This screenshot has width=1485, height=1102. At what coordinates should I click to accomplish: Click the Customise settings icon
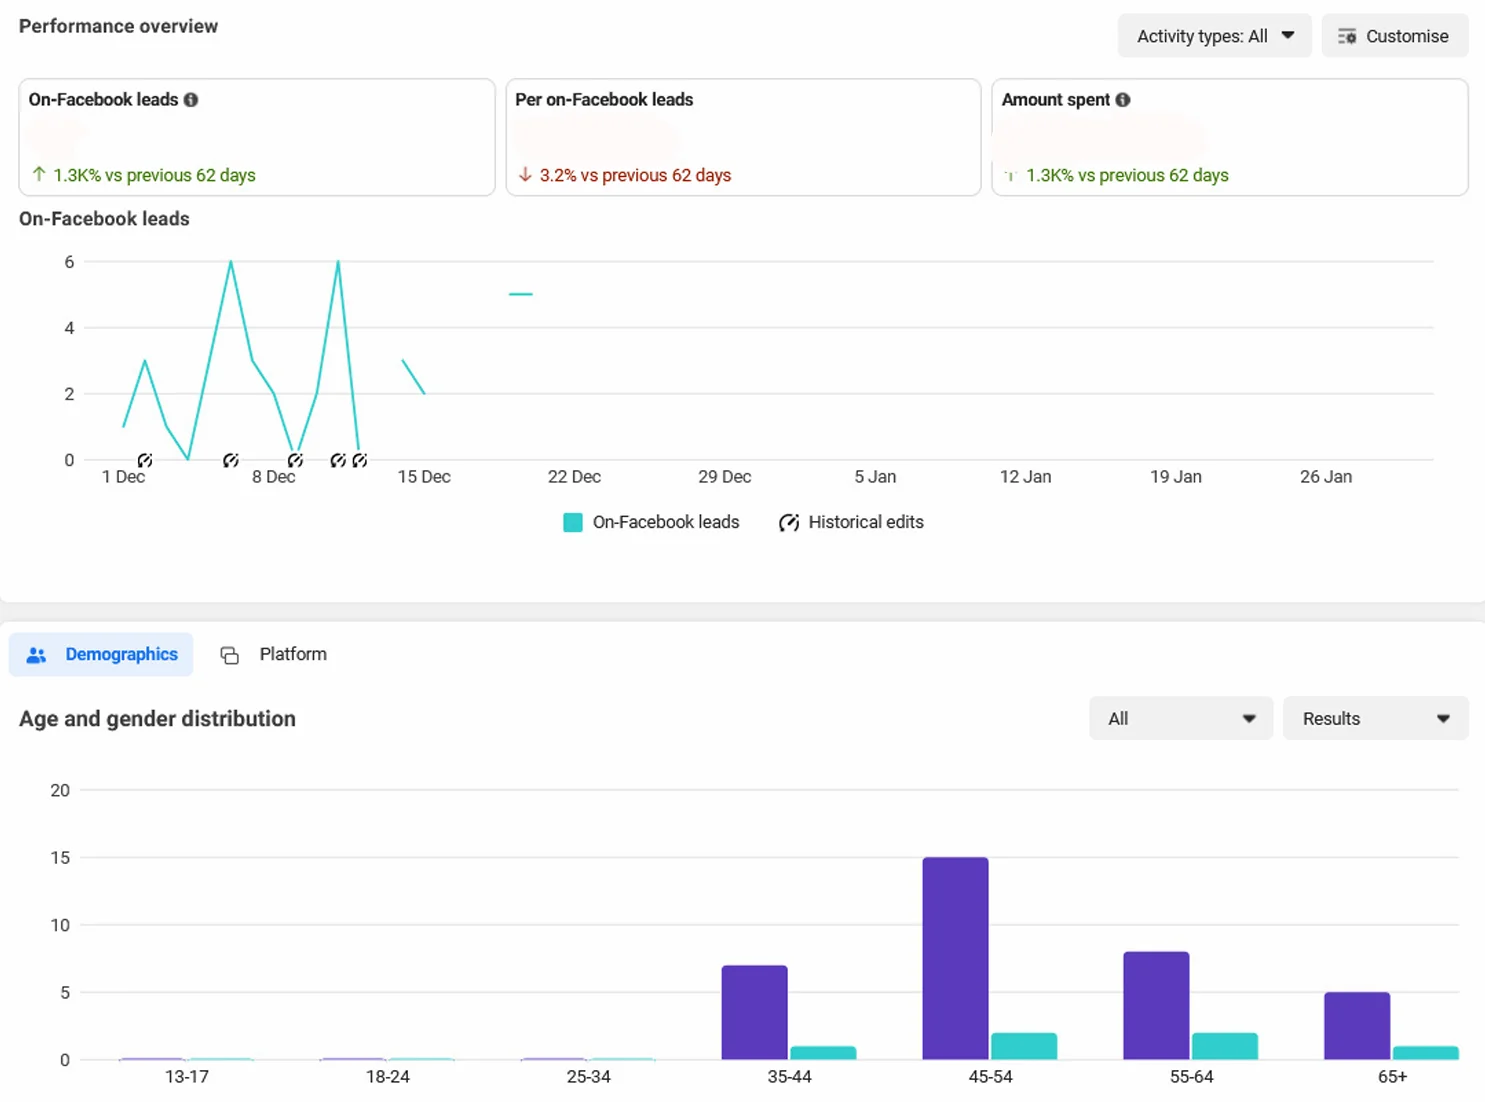click(x=1347, y=36)
